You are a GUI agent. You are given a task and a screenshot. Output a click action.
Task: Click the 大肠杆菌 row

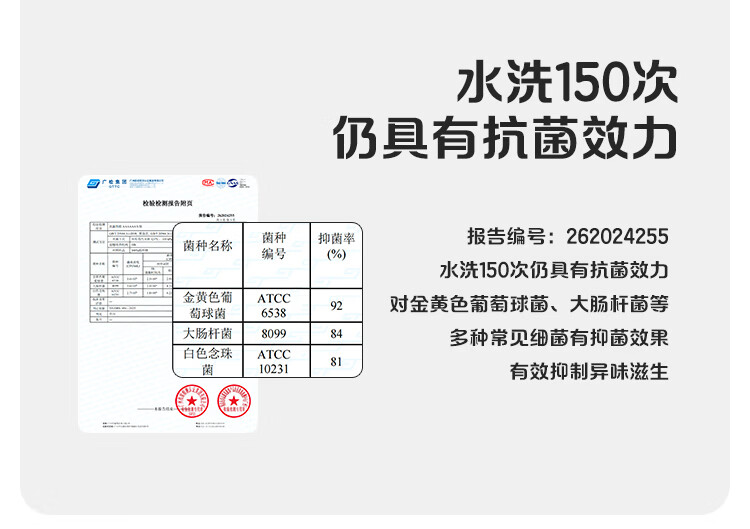(x=267, y=333)
